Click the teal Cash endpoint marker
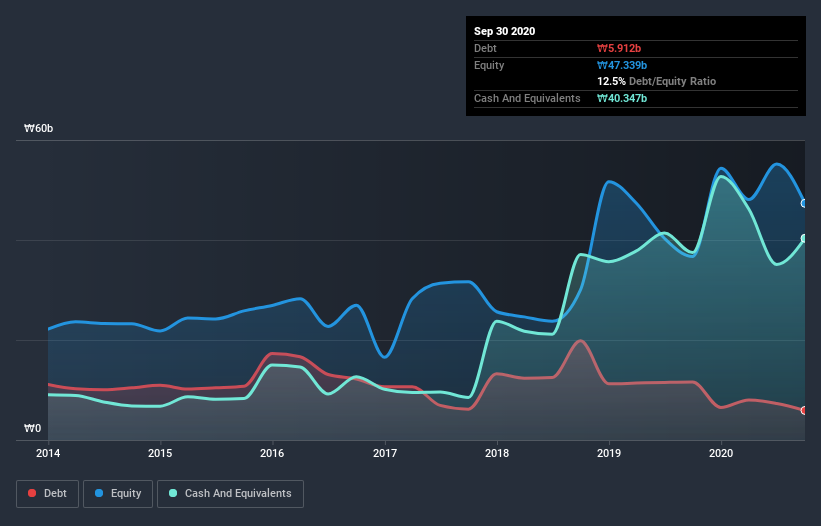The width and height of the screenshot is (821, 526). 805,238
